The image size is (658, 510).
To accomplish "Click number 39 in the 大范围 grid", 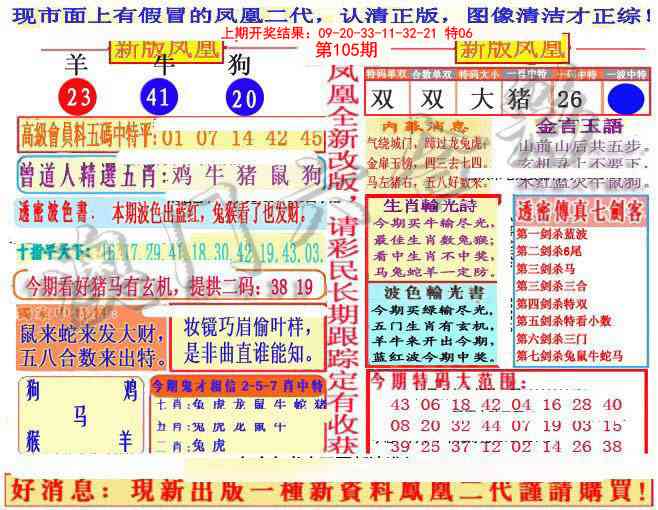I will pos(400,446).
